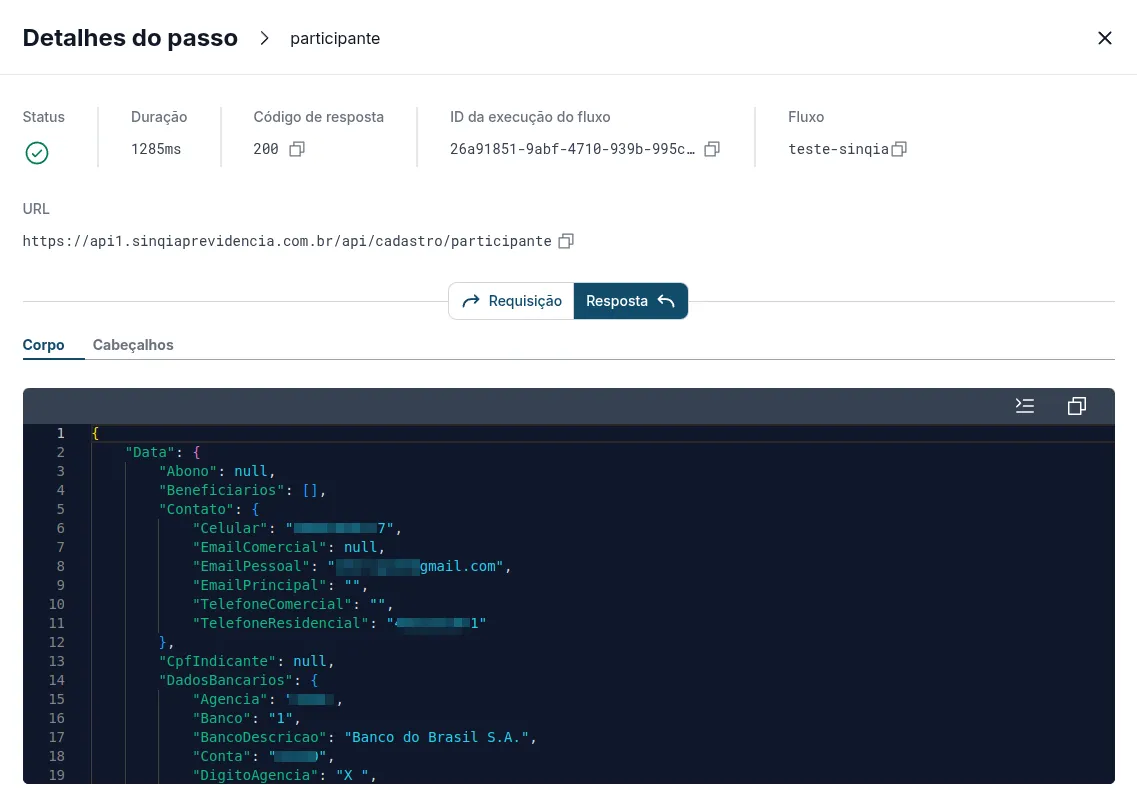Viewport: 1137px width, 806px height.
Task: Copy the response code 200
Action: (x=297, y=149)
